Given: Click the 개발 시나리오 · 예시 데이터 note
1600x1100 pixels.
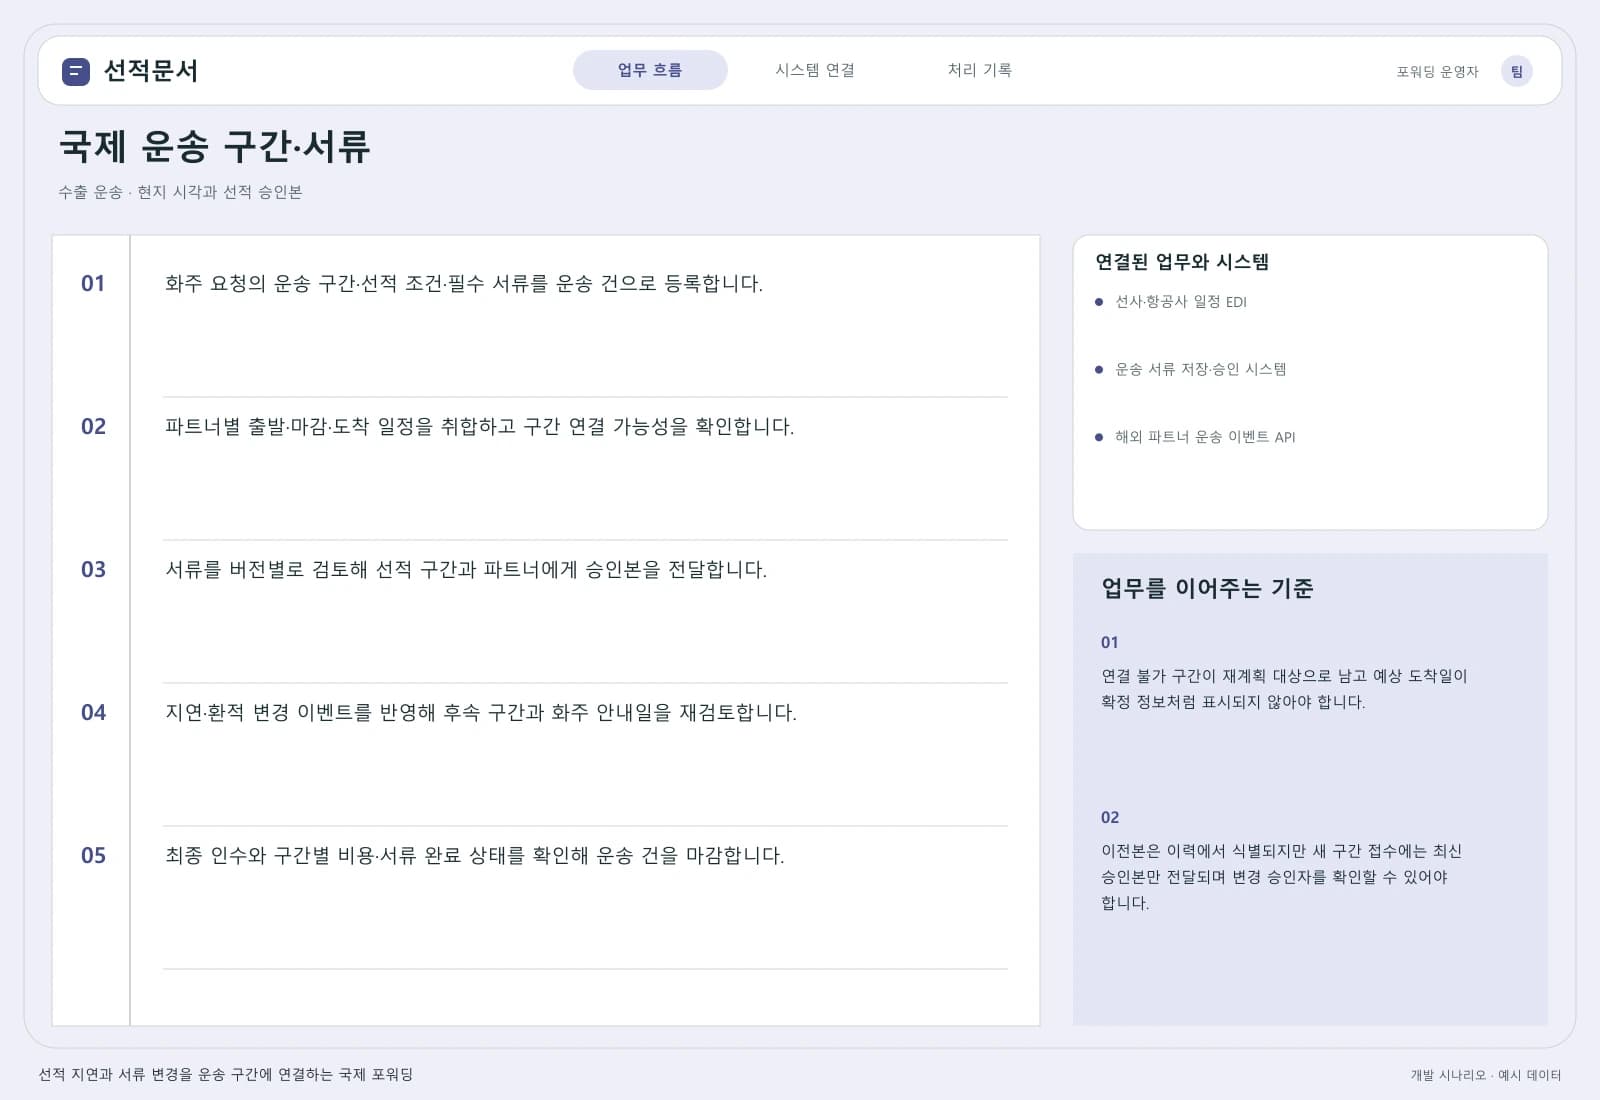Looking at the screenshot, I should tap(1486, 1075).
